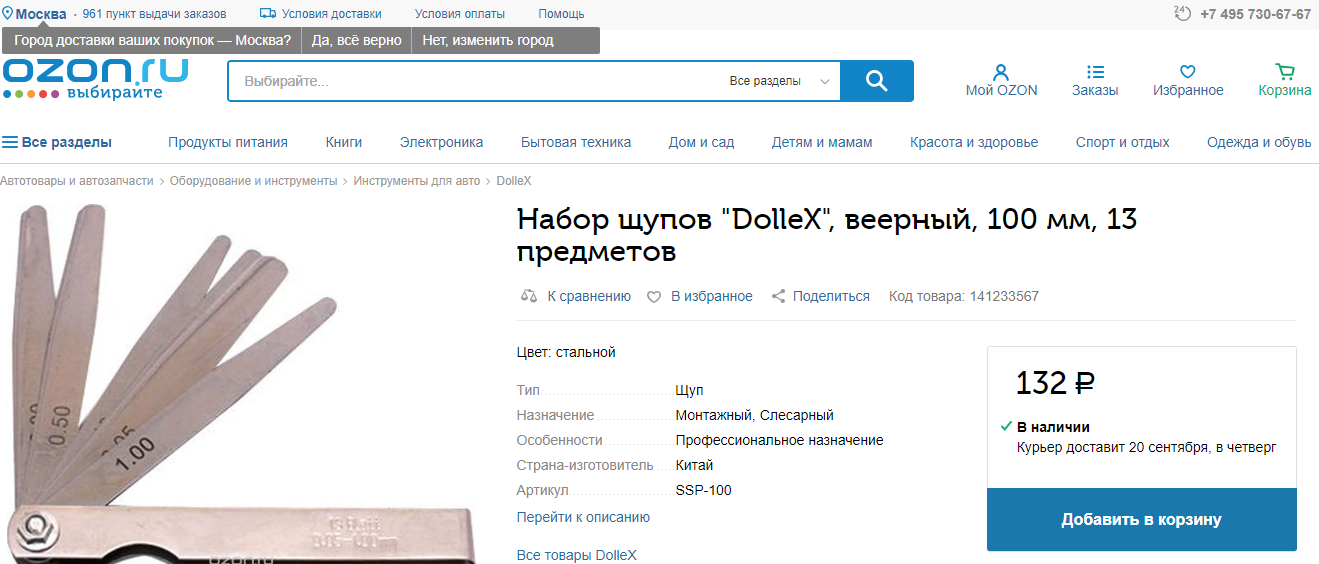Image resolution: width=1319 pixels, height=564 pixels.
Task: Click the delivery truck icon
Action: point(267,14)
